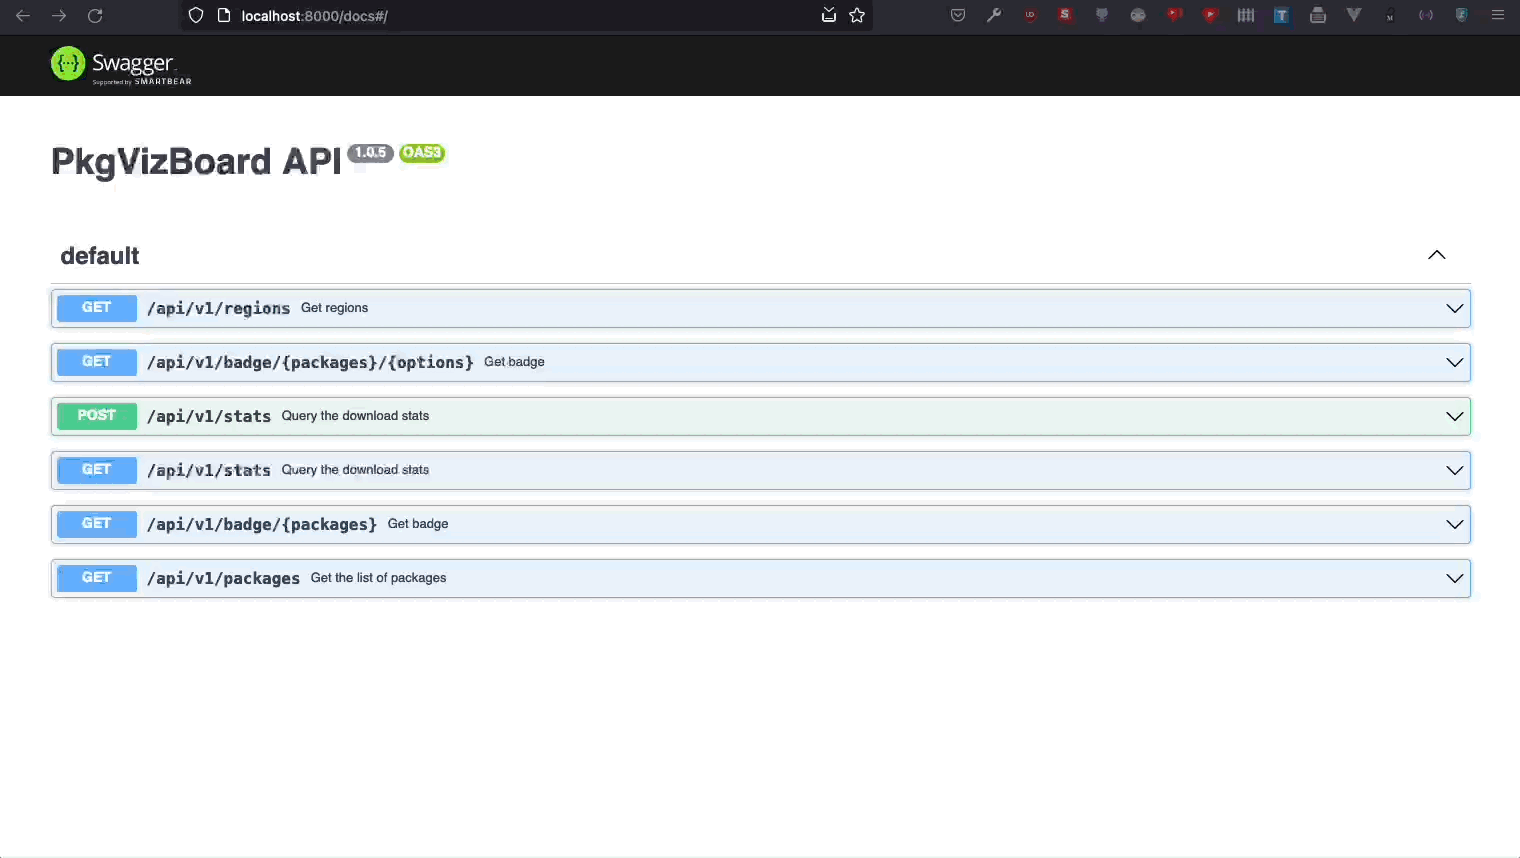The image size is (1520, 858).
Task: Click the green POST method badge
Action: pos(97,416)
